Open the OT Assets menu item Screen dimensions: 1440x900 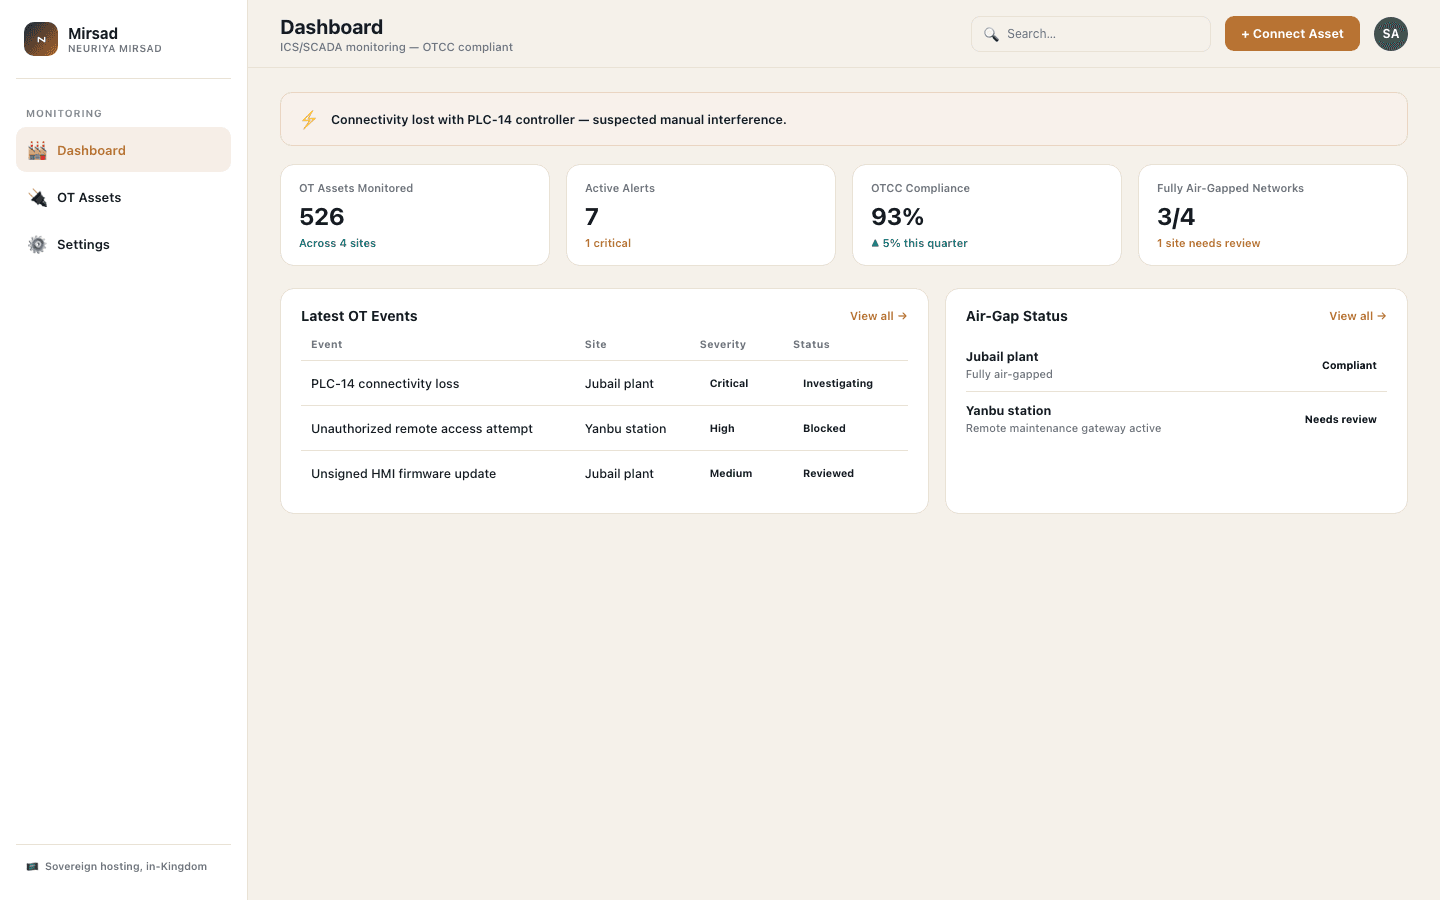[x=123, y=197]
